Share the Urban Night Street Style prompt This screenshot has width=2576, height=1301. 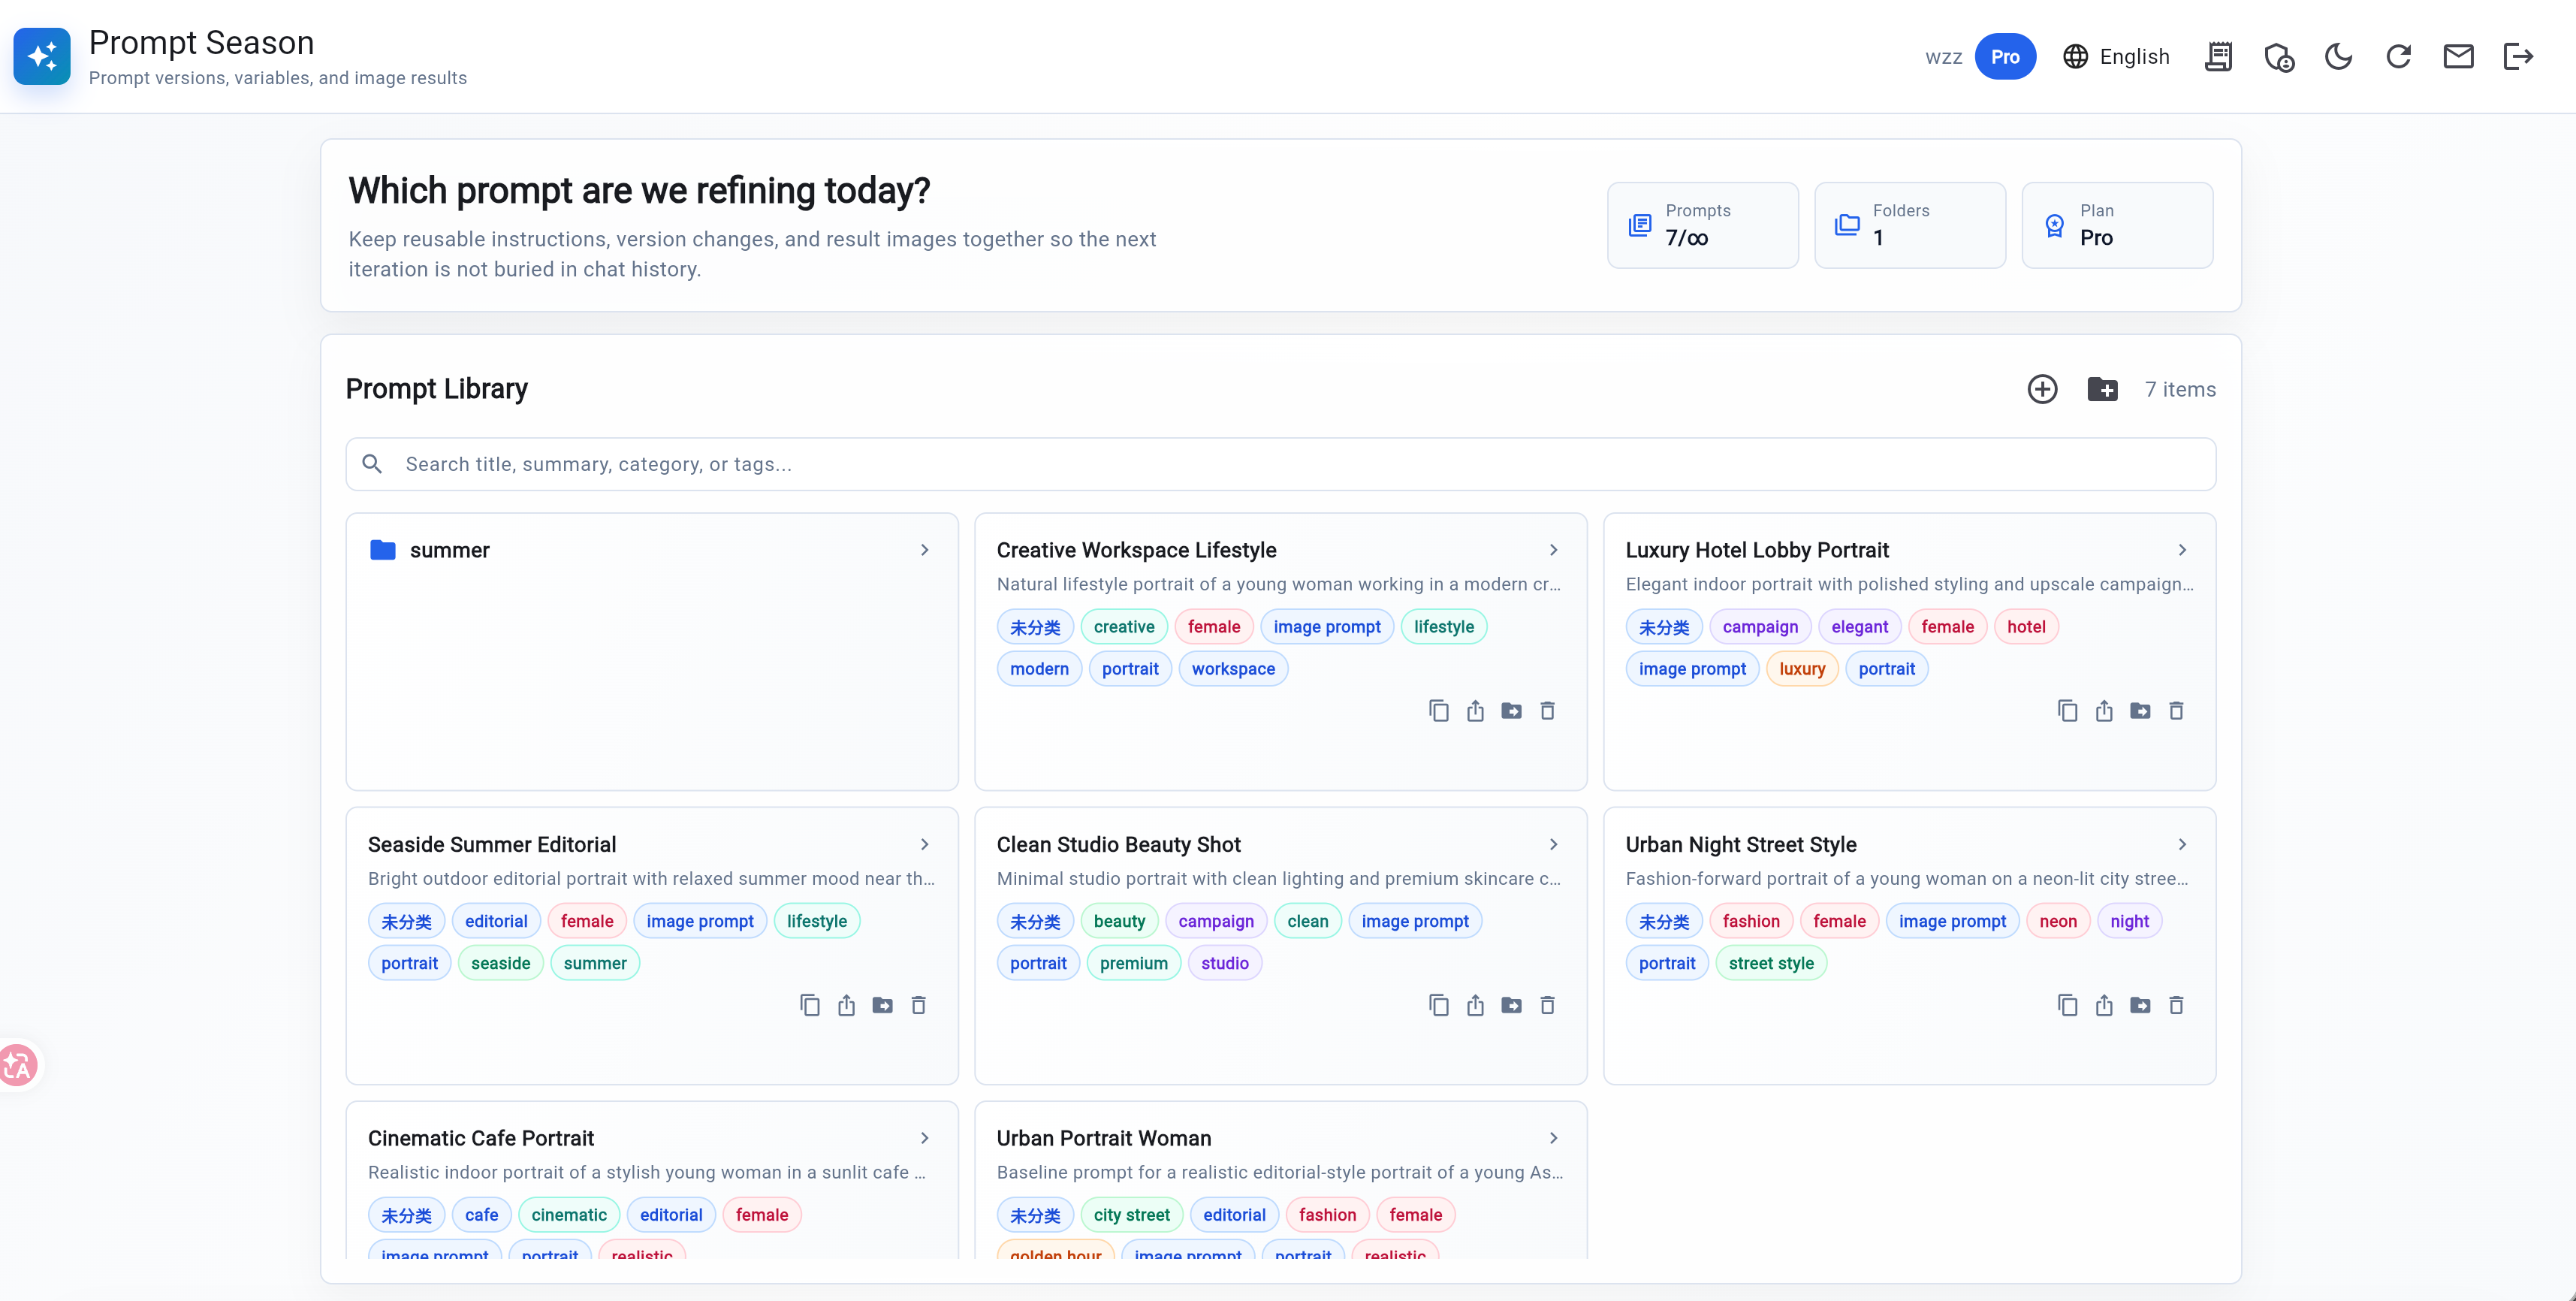click(2104, 1005)
